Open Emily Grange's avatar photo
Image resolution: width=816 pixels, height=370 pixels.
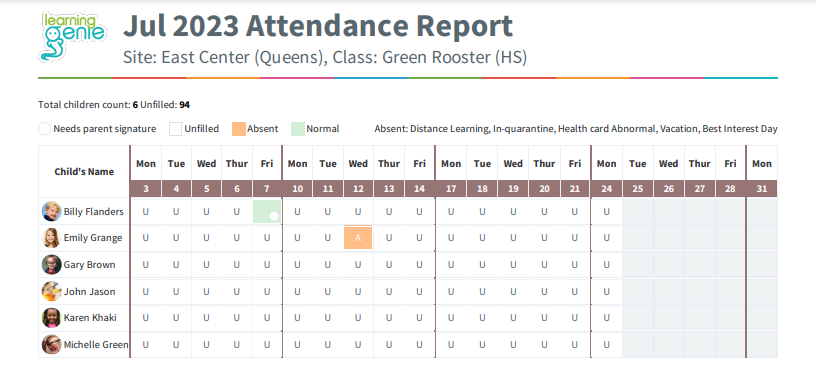(x=52, y=238)
